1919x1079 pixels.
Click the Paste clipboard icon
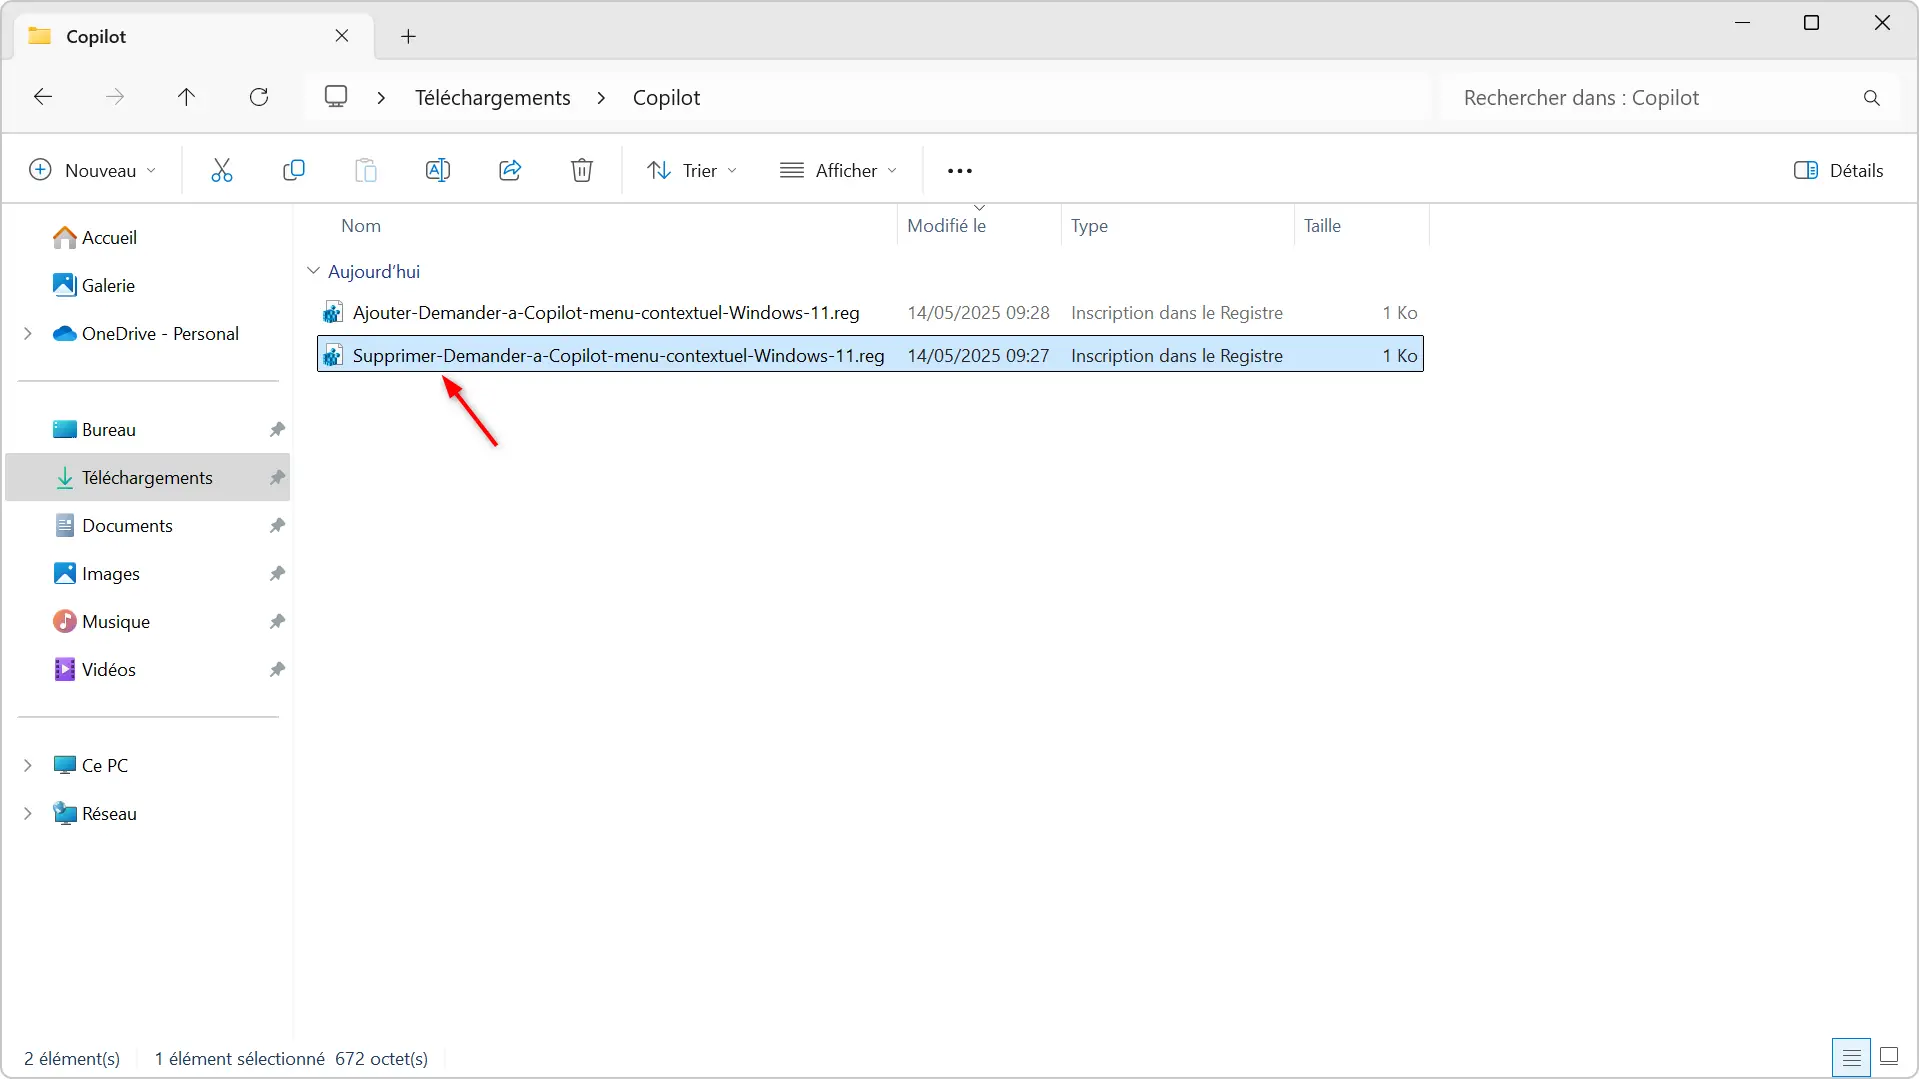pyautogui.click(x=366, y=171)
